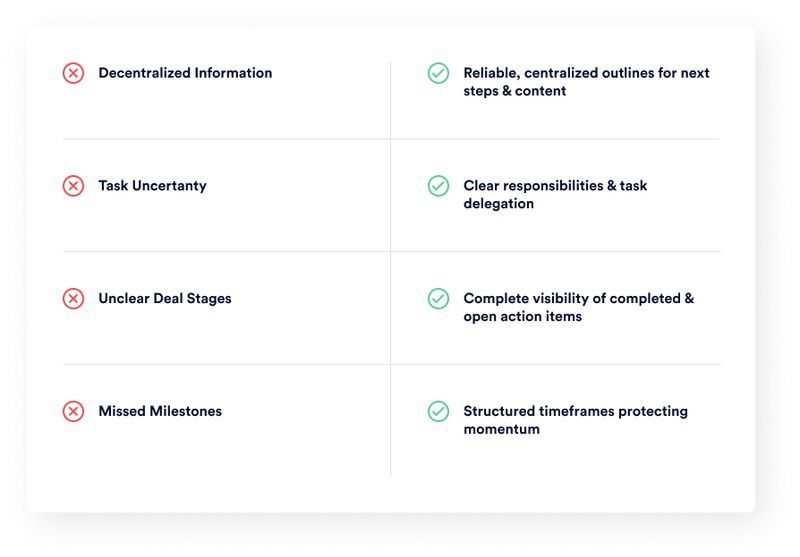Select the Missed Milestones label

point(160,411)
